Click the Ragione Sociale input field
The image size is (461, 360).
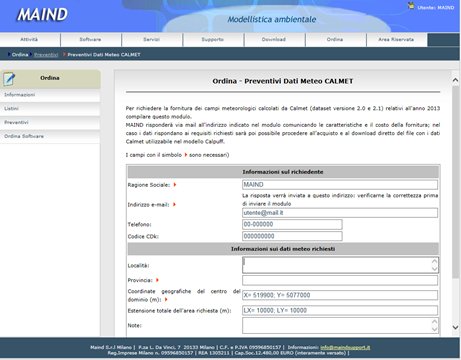coord(340,185)
